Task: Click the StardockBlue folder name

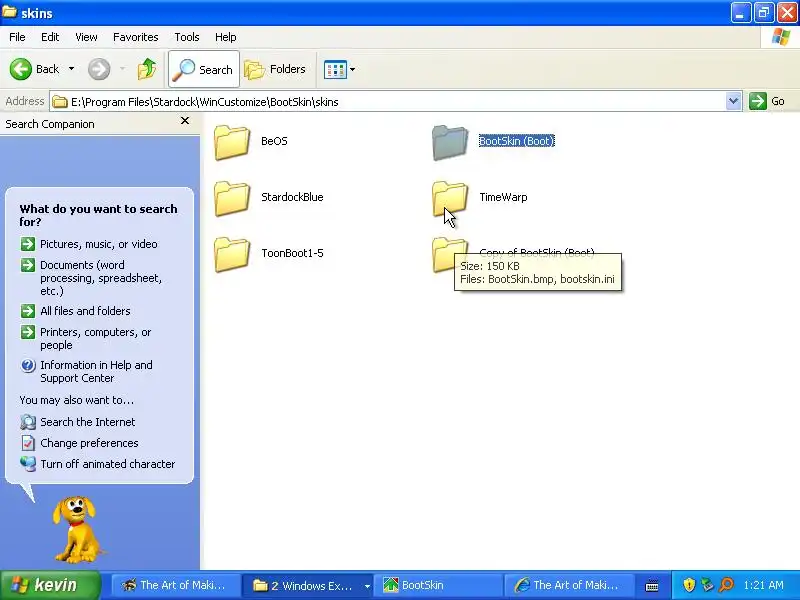Action: pyautogui.click(x=292, y=197)
